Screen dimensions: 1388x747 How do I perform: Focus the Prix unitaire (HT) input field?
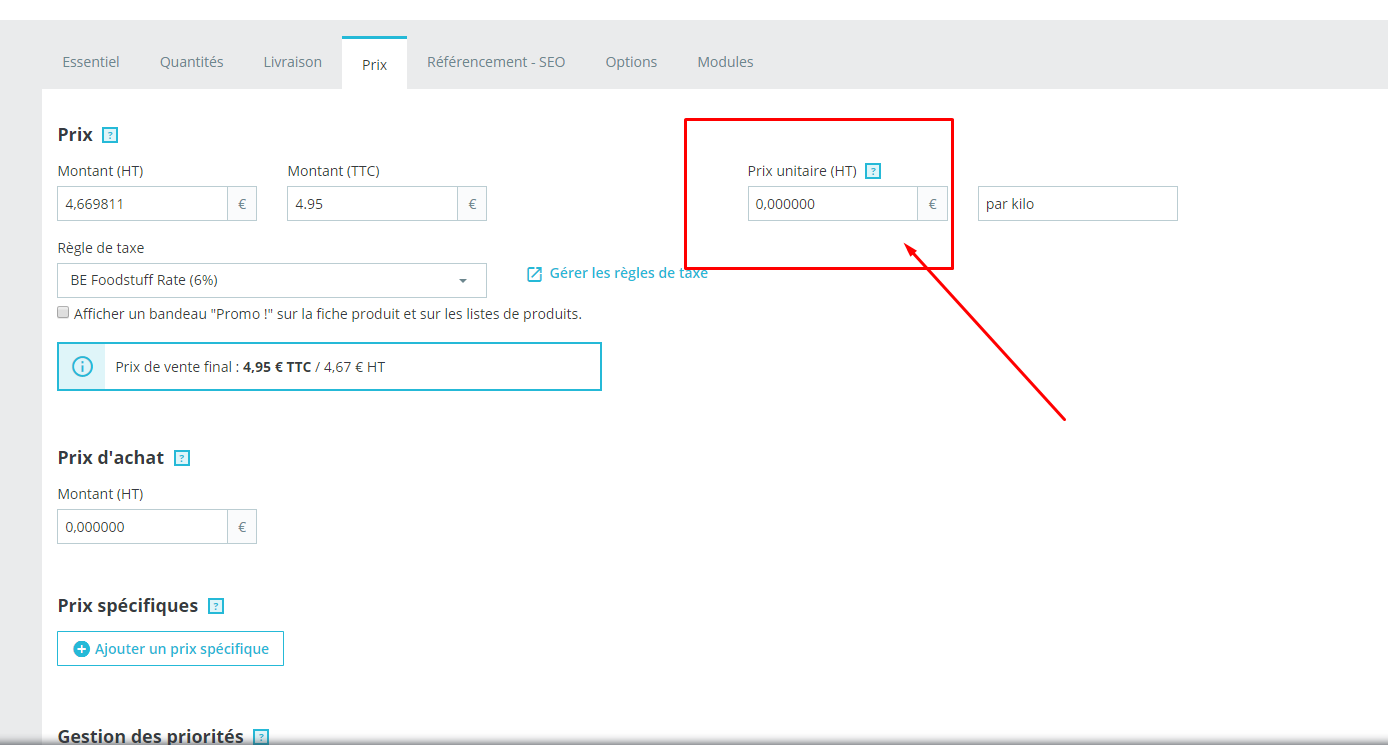[x=833, y=204]
